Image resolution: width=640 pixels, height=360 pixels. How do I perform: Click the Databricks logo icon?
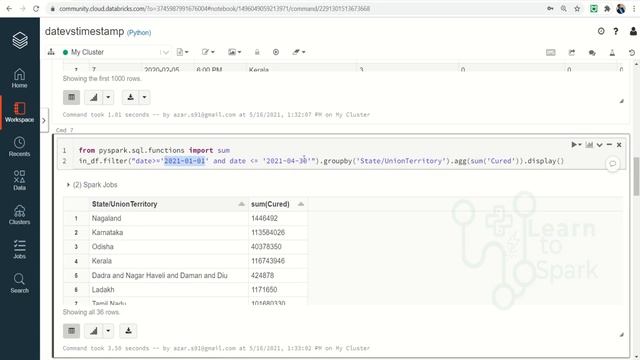point(20,40)
